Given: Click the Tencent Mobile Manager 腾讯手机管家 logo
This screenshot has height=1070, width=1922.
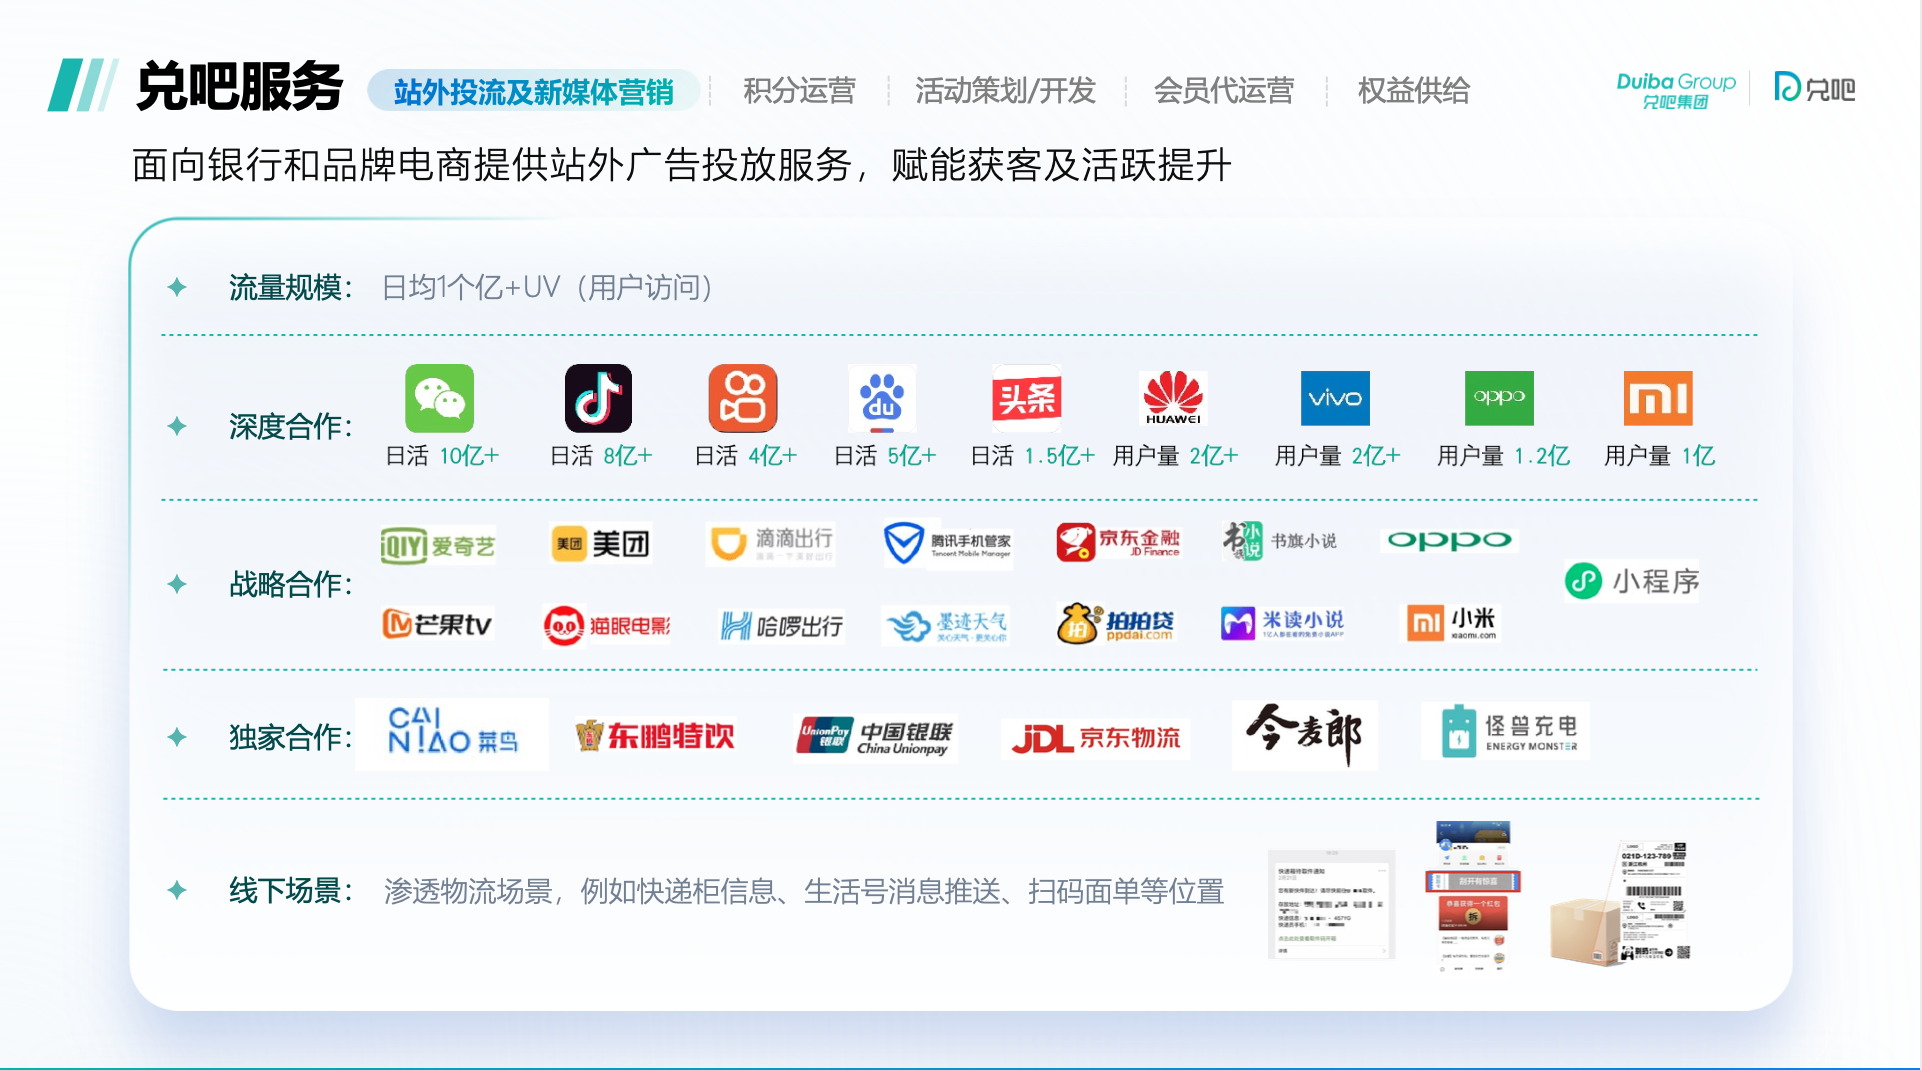Looking at the screenshot, I should 947,544.
